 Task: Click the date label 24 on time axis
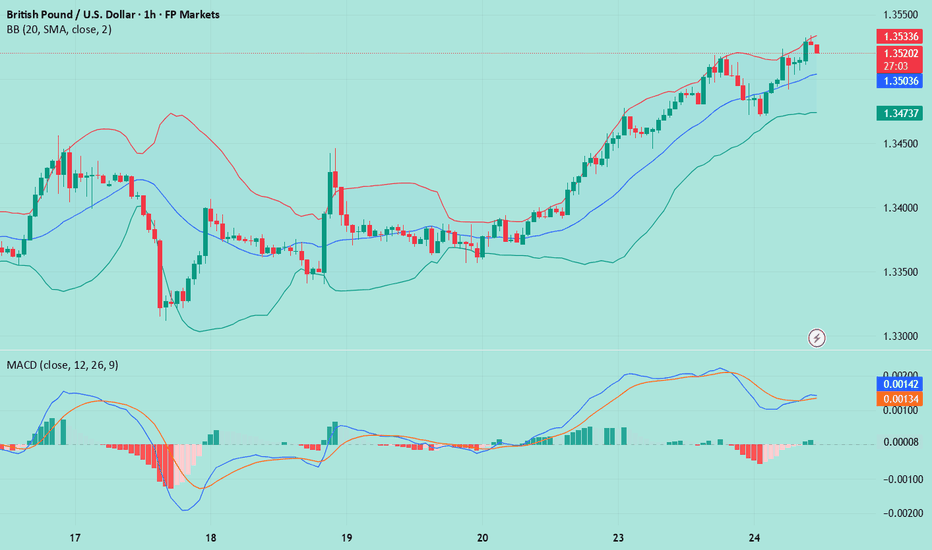(755, 538)
